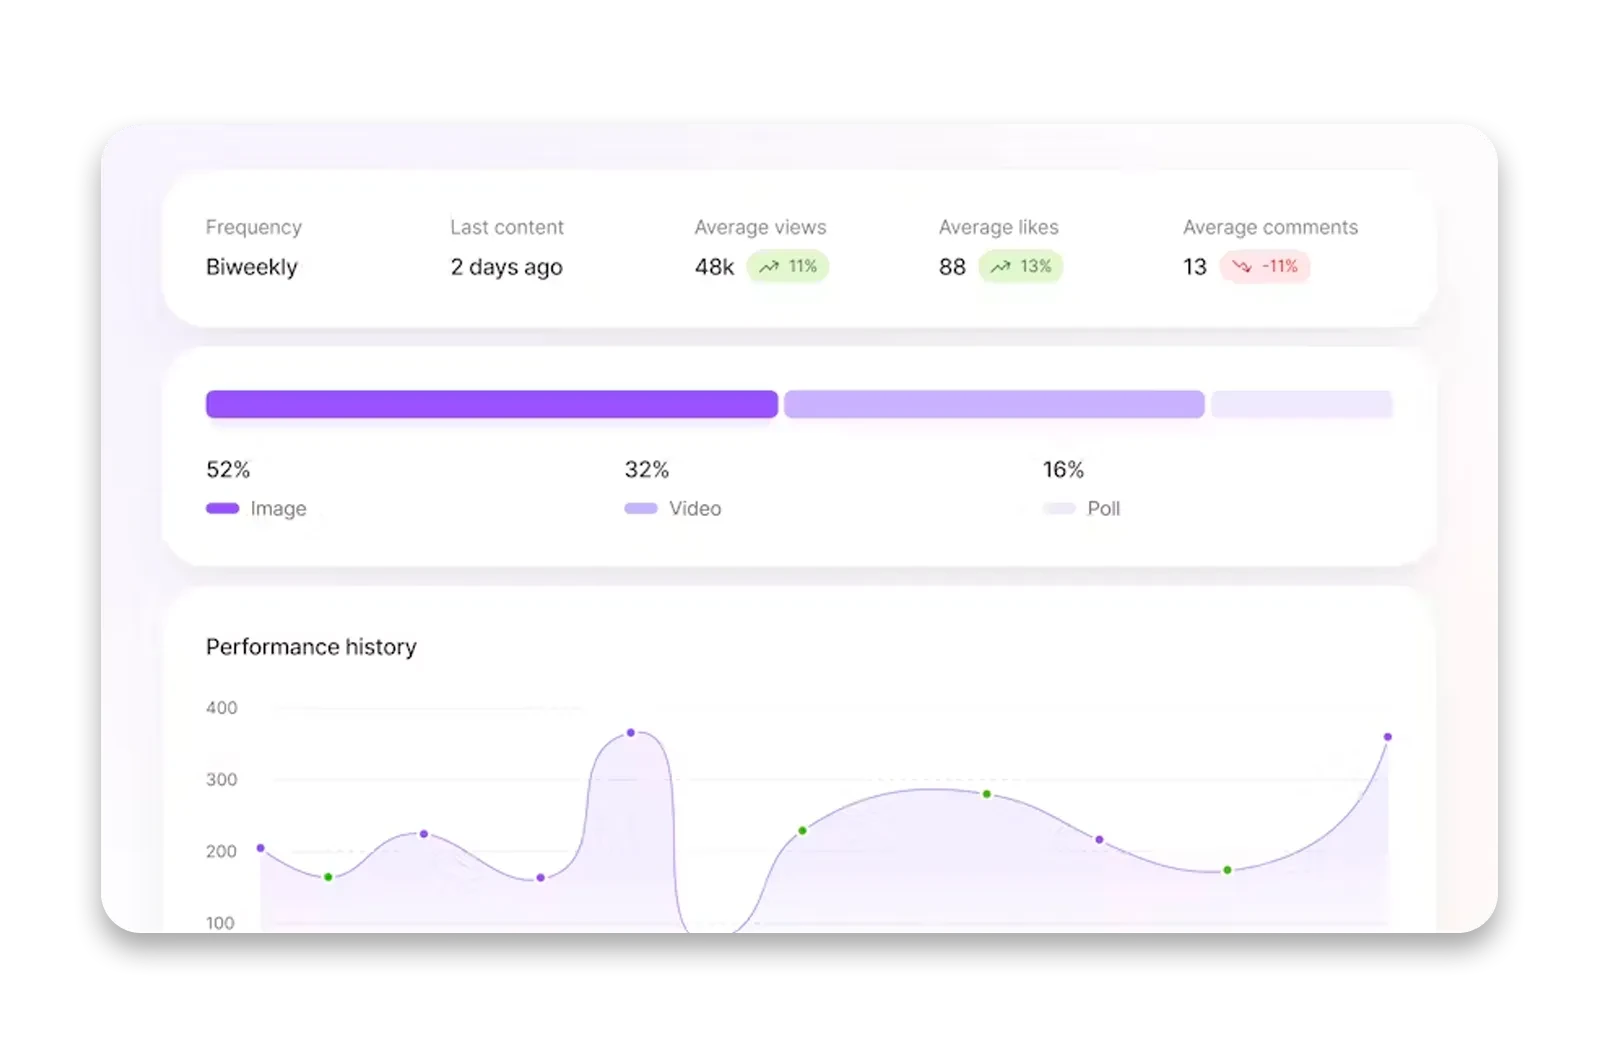Click the 200 y-axis label

[x=222, y=852]
